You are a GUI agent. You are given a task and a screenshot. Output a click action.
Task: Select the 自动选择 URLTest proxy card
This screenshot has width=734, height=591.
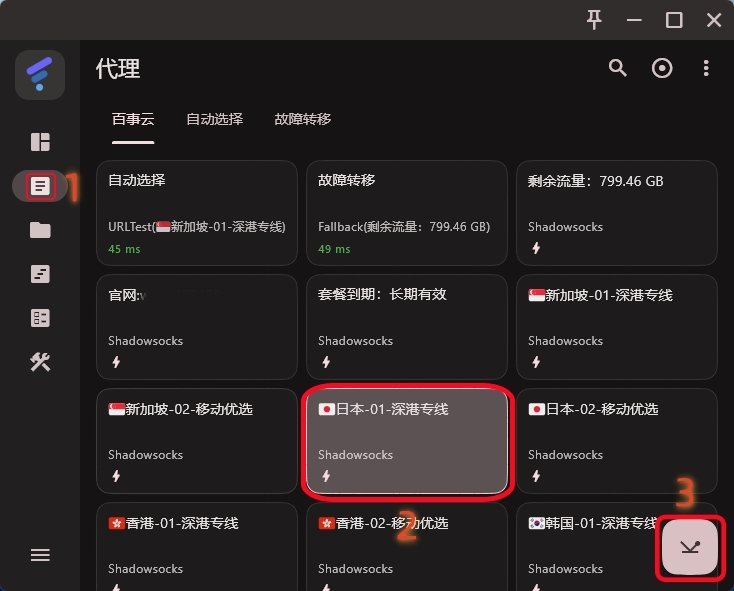(196, 212)
